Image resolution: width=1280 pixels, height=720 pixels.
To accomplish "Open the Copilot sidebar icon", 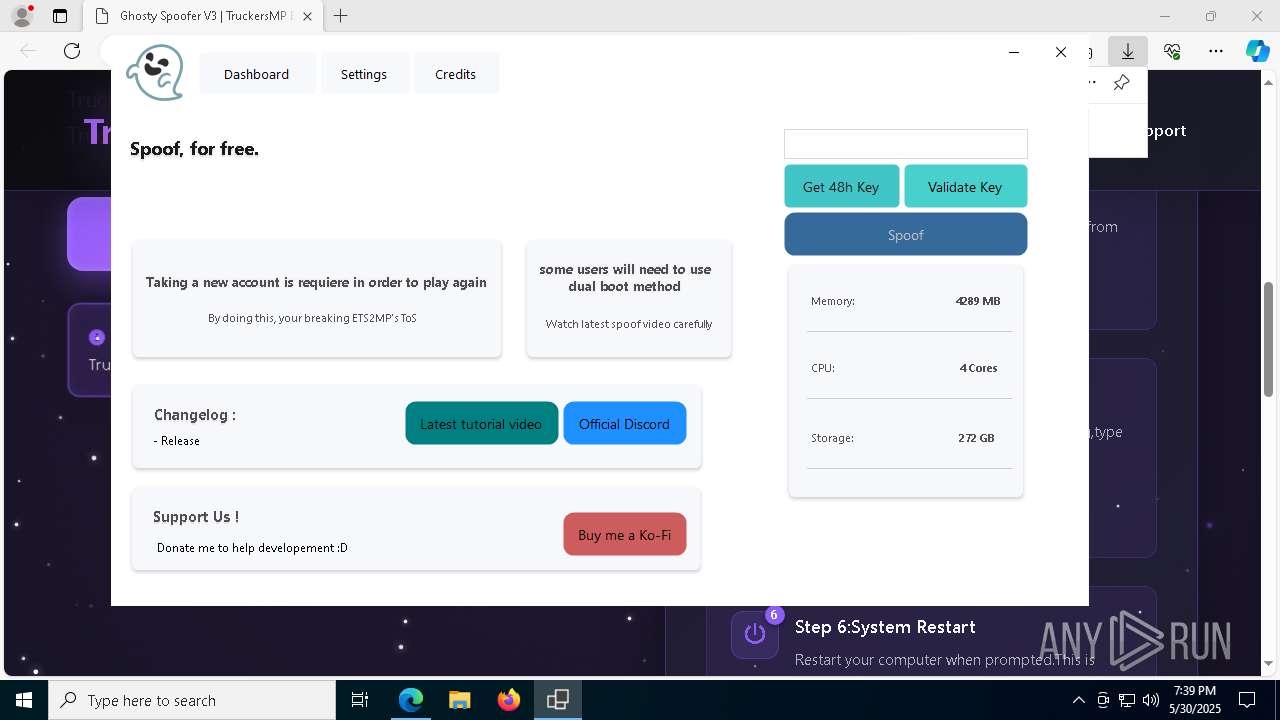I will (1257, 51).
